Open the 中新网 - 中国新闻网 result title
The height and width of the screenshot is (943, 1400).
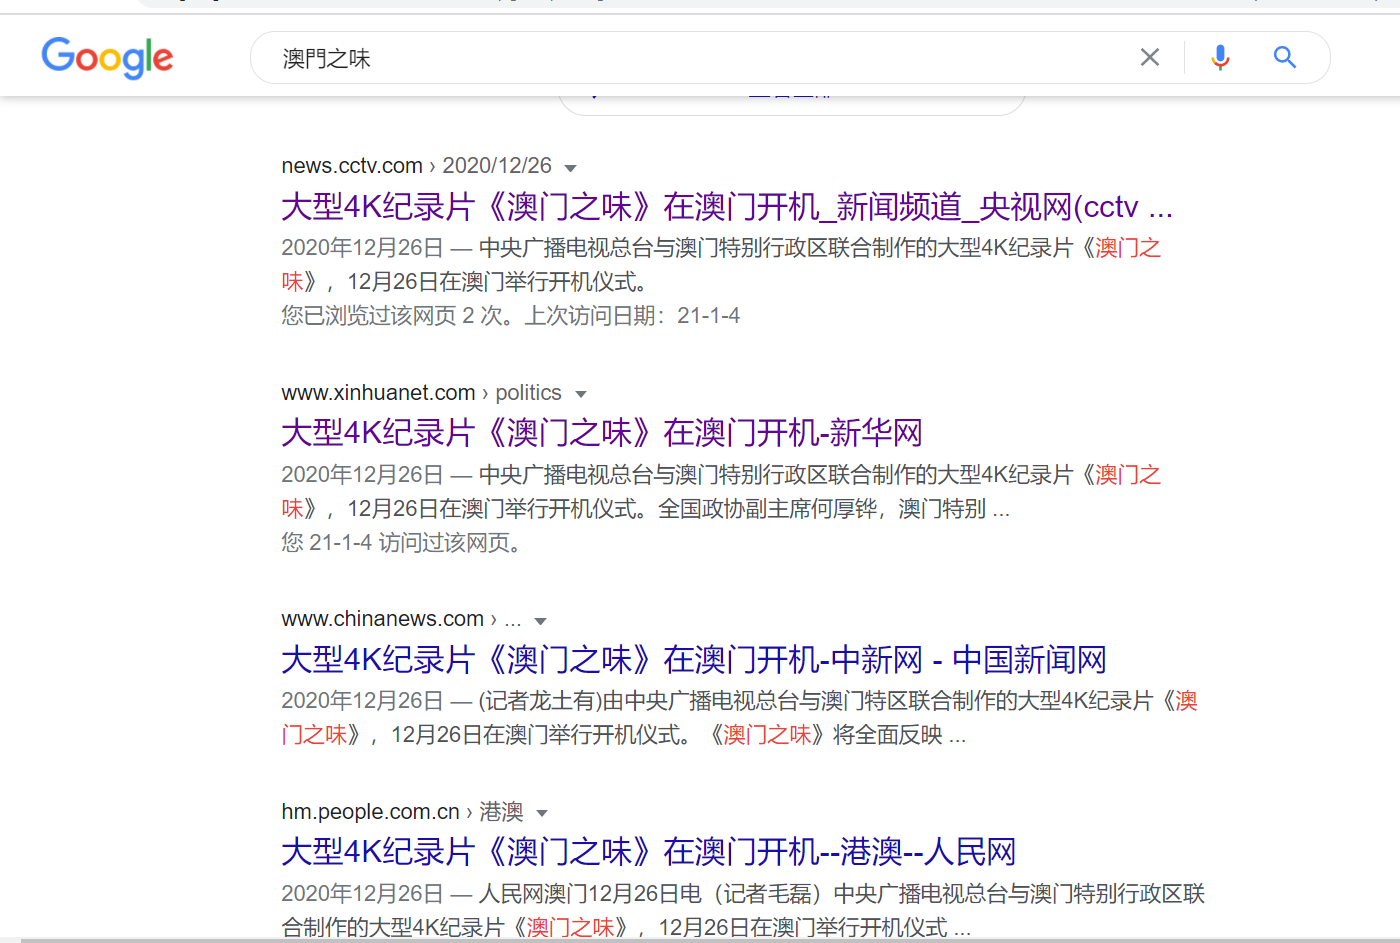click(693, 660)
